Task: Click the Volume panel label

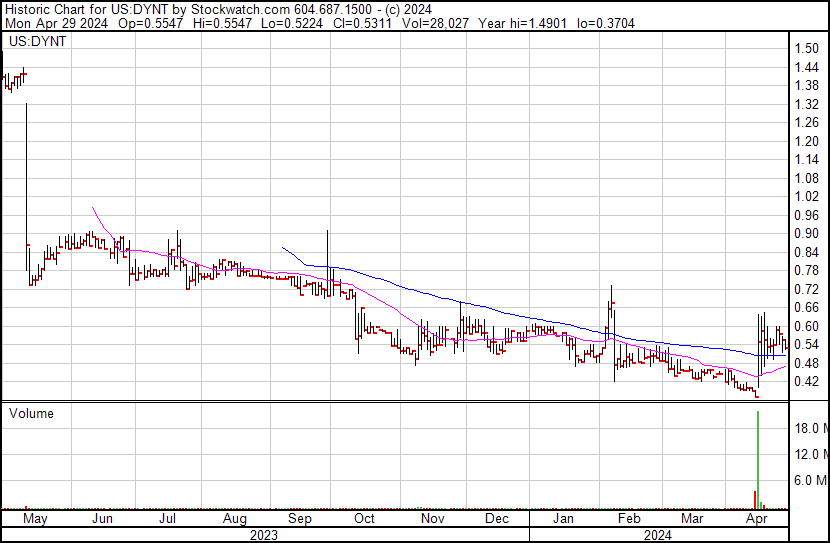Action: click(31, 413)
